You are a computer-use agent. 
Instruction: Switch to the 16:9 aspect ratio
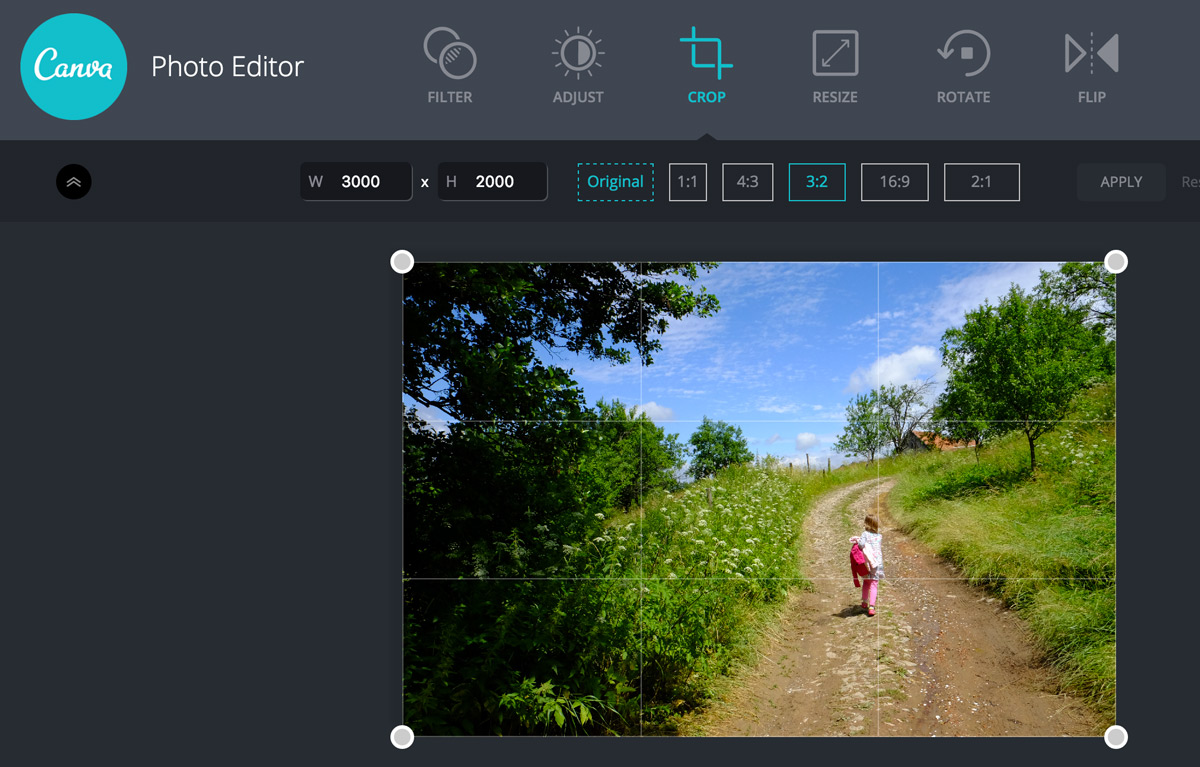tap(894, 181)
